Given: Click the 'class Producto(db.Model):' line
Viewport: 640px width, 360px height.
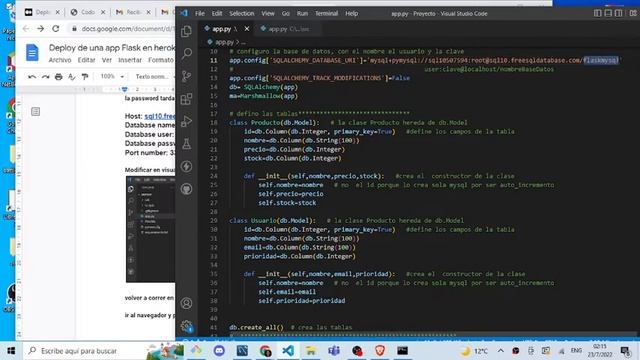Looking at the screenshot, I should point(274,122).
